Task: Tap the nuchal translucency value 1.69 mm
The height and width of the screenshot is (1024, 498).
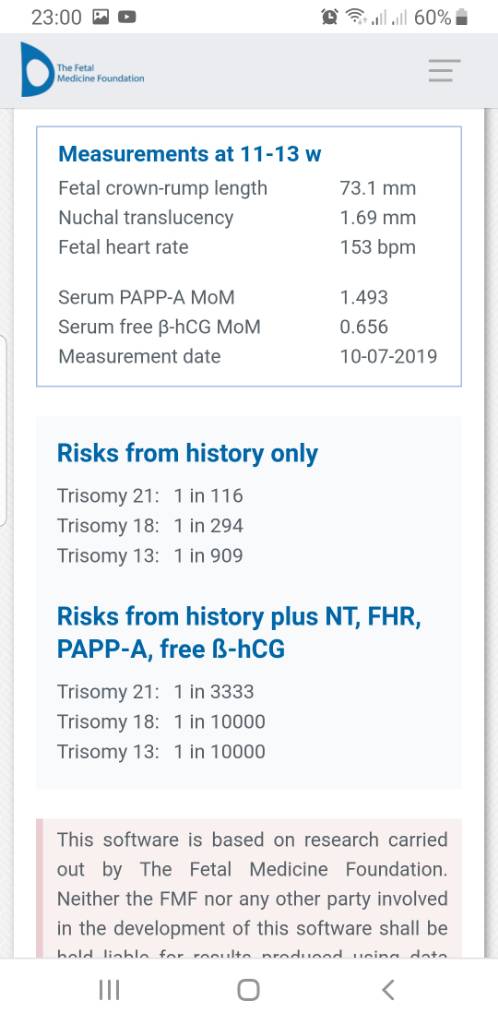Action: [x=378, y=217]
